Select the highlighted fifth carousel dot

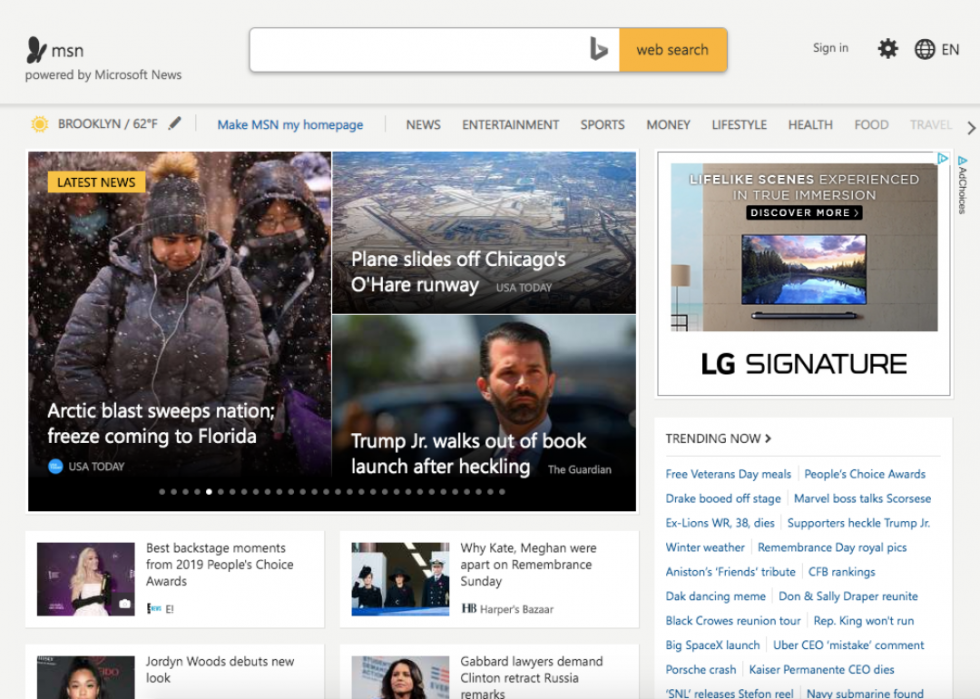click(x=209, y=491)
